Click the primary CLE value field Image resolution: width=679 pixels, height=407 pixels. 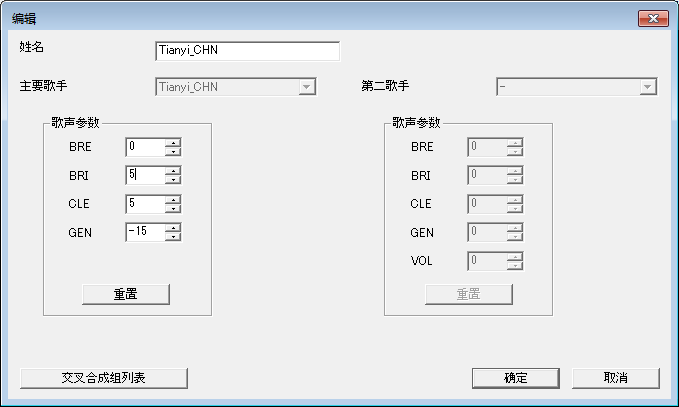pos(145,204)
